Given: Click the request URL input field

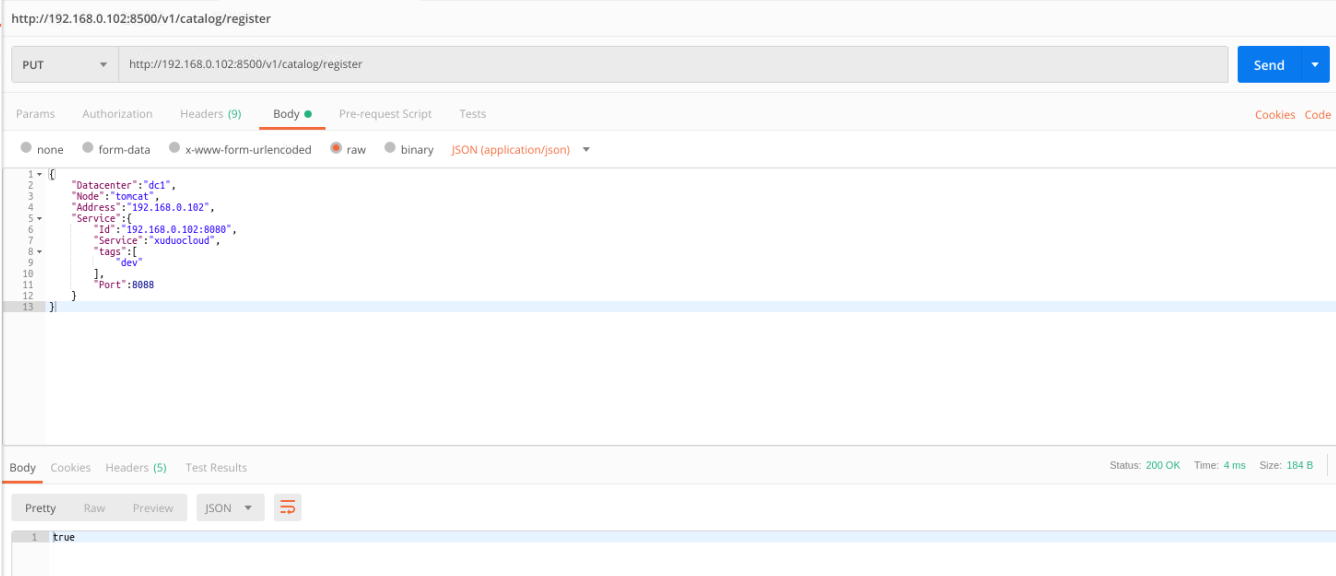Looking at the screenshot, I should click(x=673, y=64).
